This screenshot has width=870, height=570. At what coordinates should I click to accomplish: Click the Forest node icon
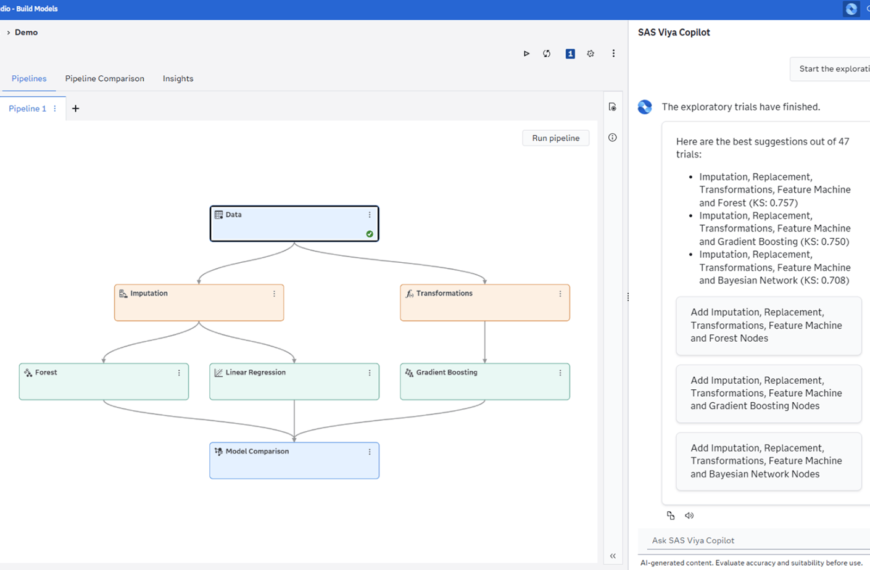28,372
